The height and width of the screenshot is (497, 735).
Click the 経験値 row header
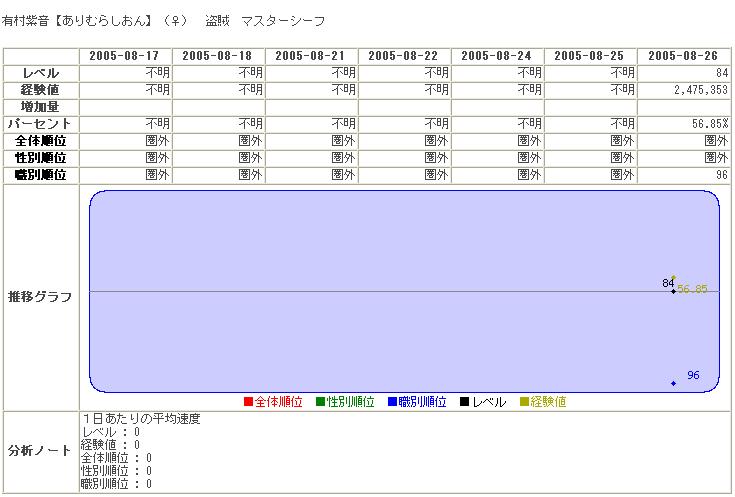(x=41, y=90)
